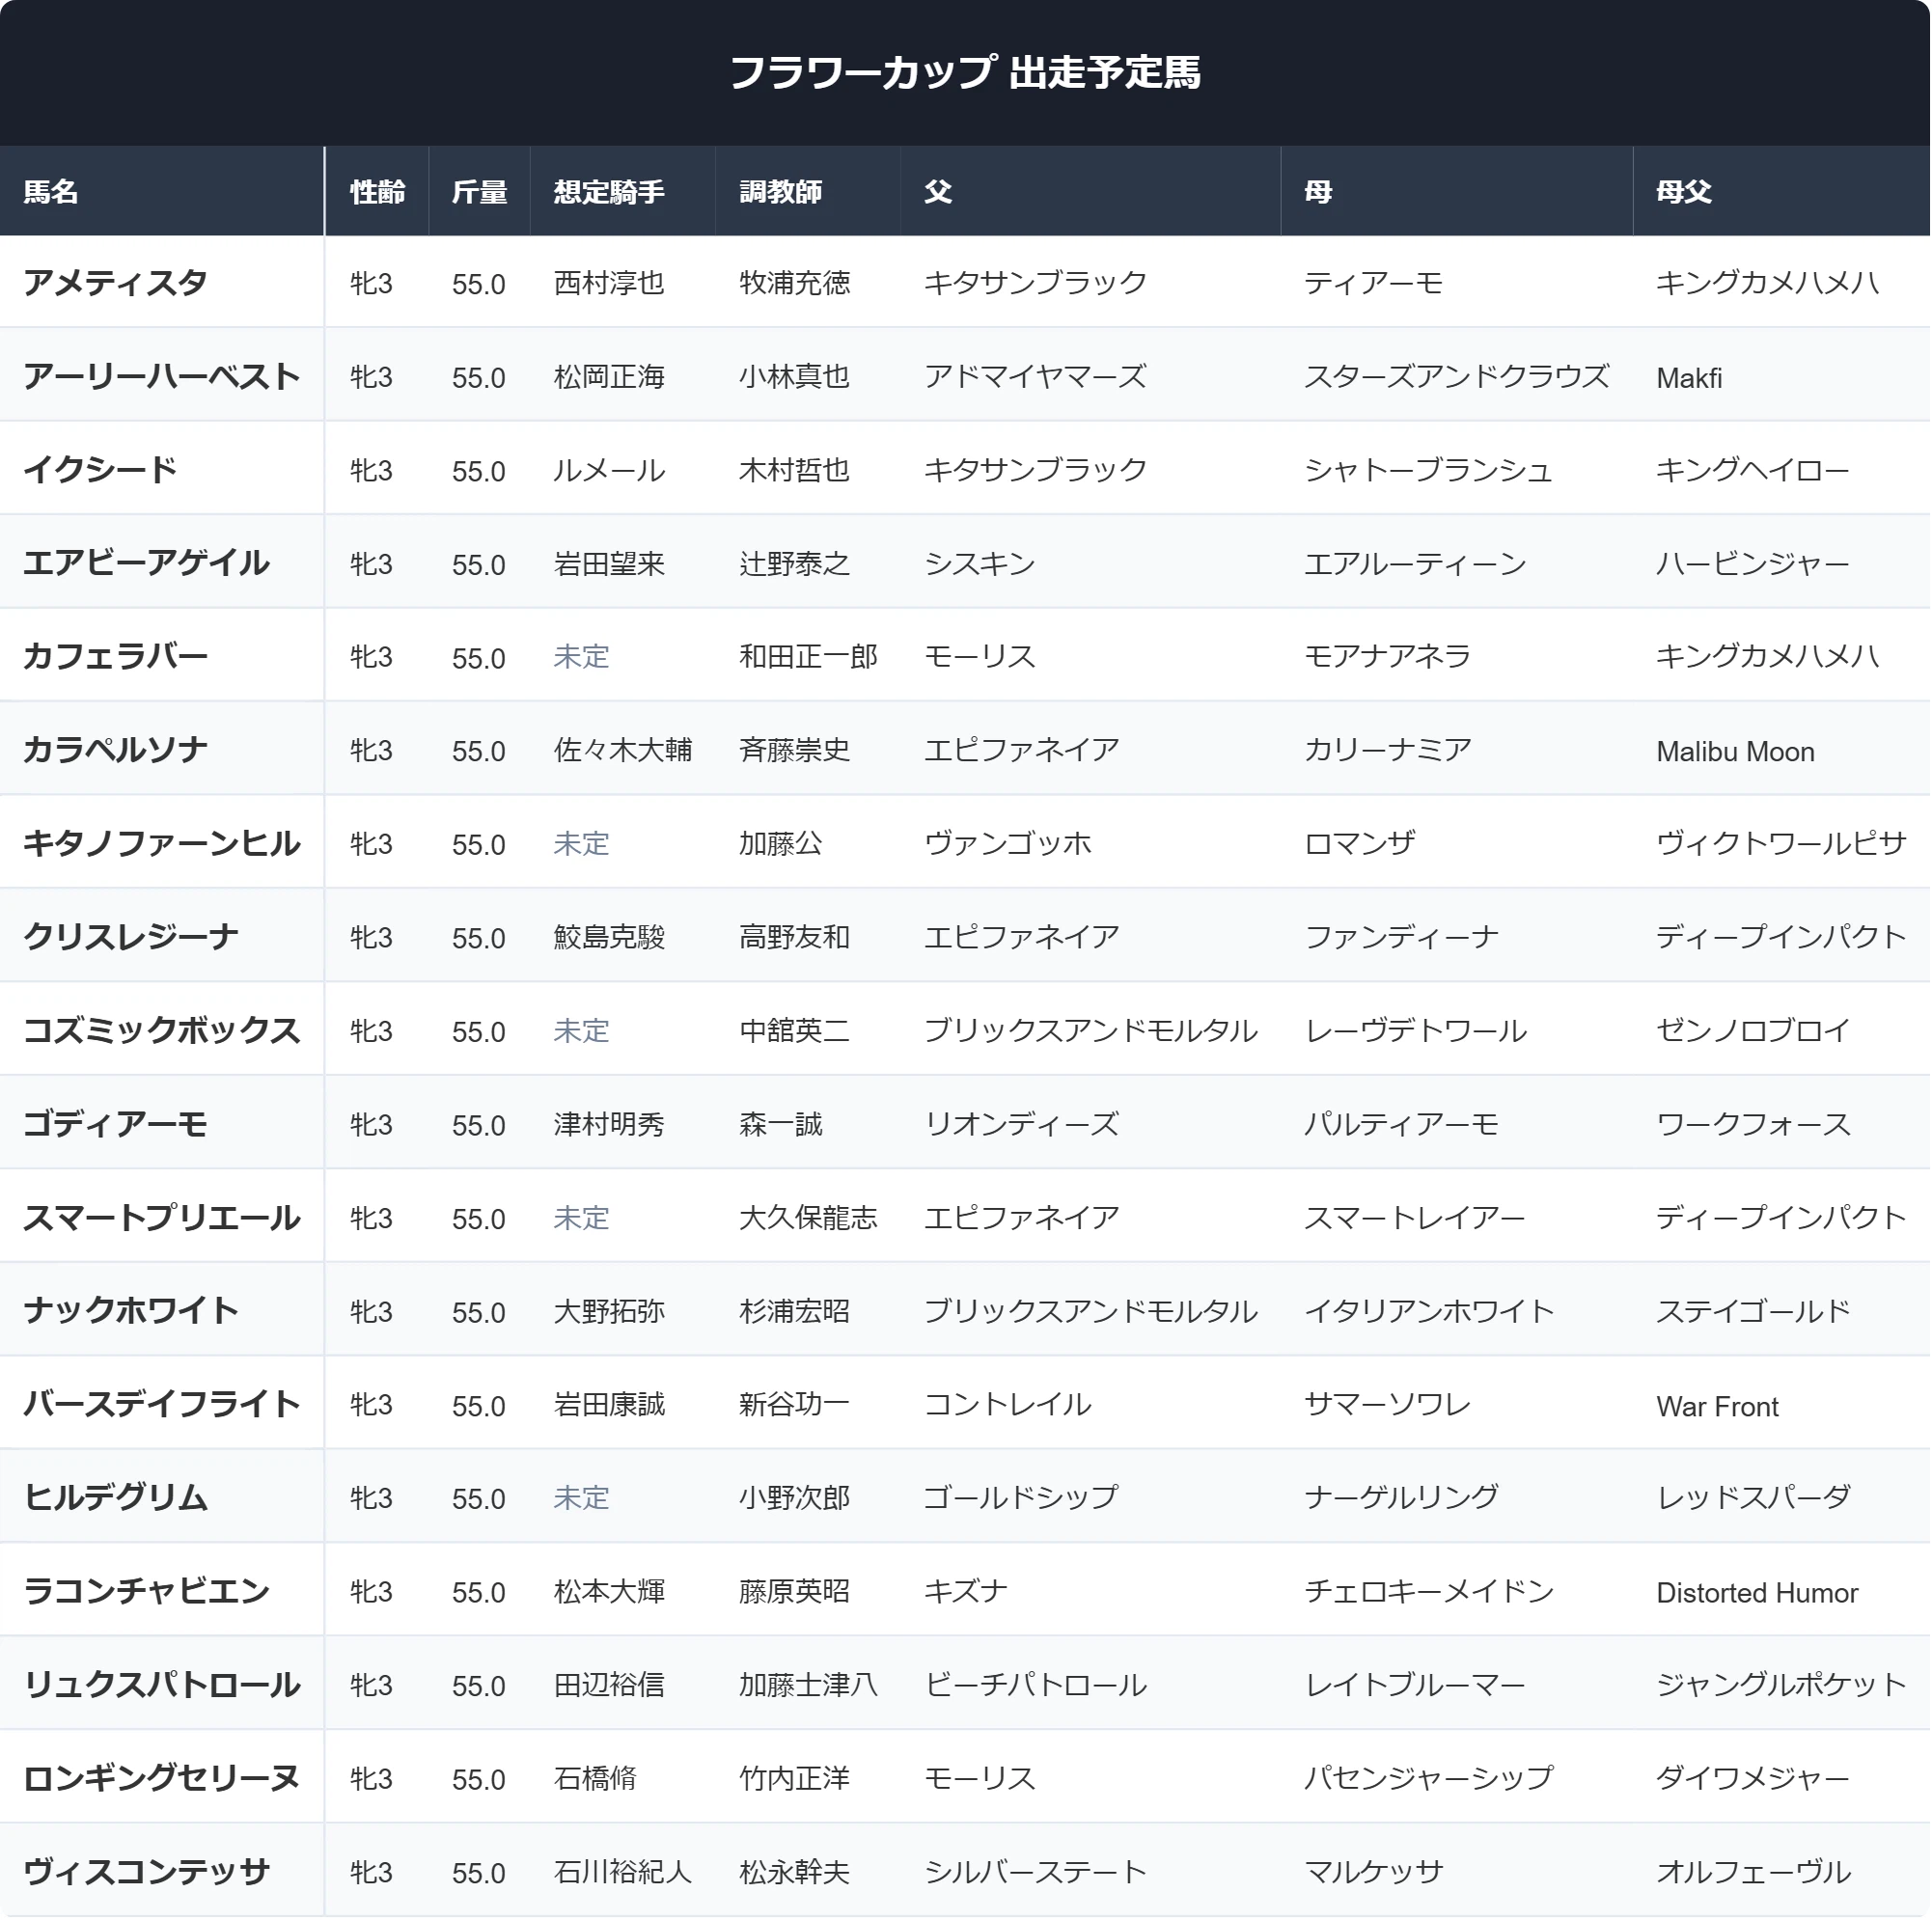1932x1920 pixels.
Task: Select horse name クリスレジーナ
Action: (132, 937)
